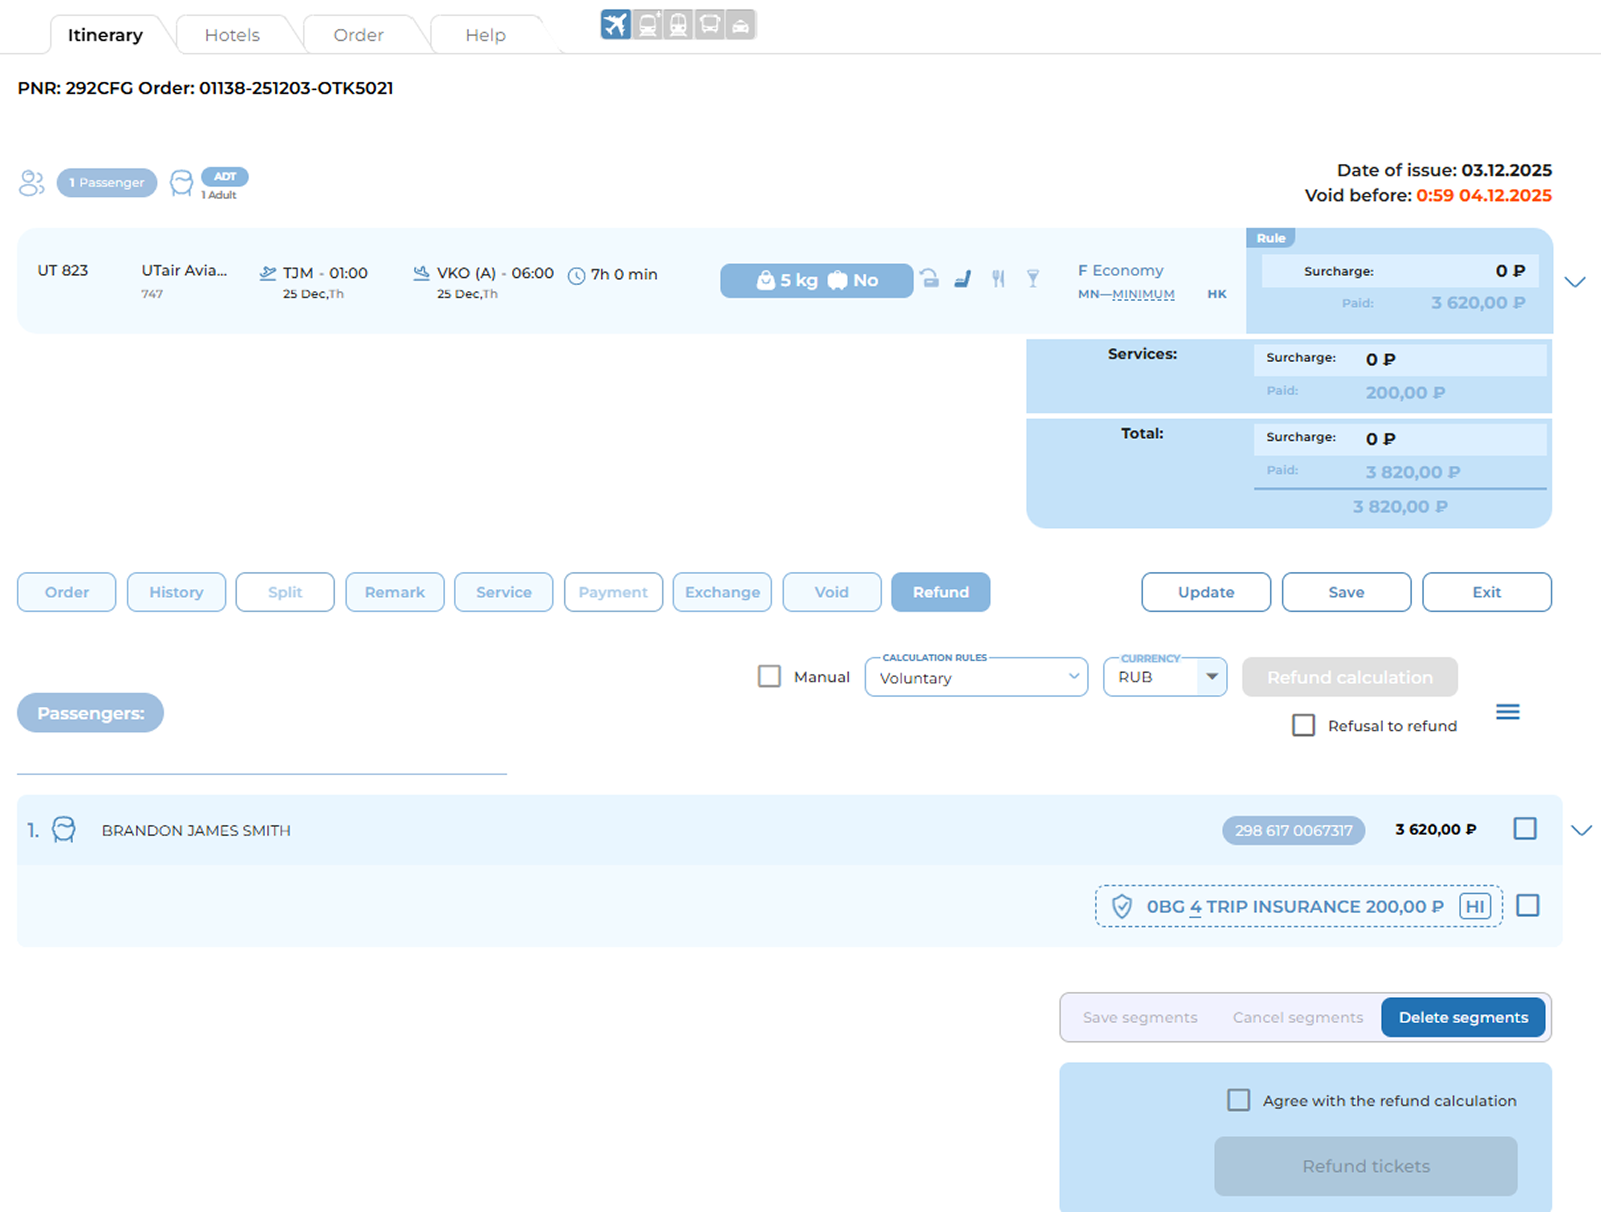Click the meal fork-and-knife icon

pos(998,279)
